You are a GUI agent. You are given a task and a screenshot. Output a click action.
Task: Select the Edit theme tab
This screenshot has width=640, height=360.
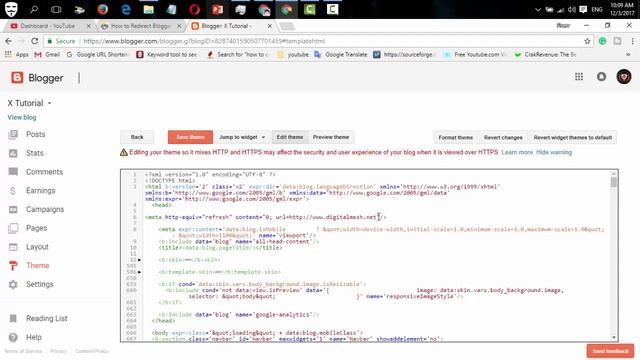(290, 137)
